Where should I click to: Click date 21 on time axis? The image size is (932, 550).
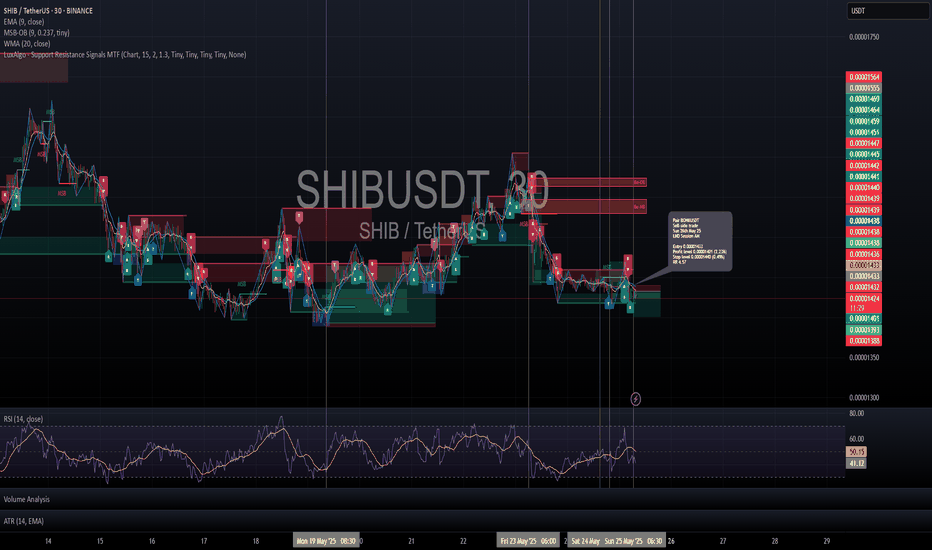(x=411, y=541)
